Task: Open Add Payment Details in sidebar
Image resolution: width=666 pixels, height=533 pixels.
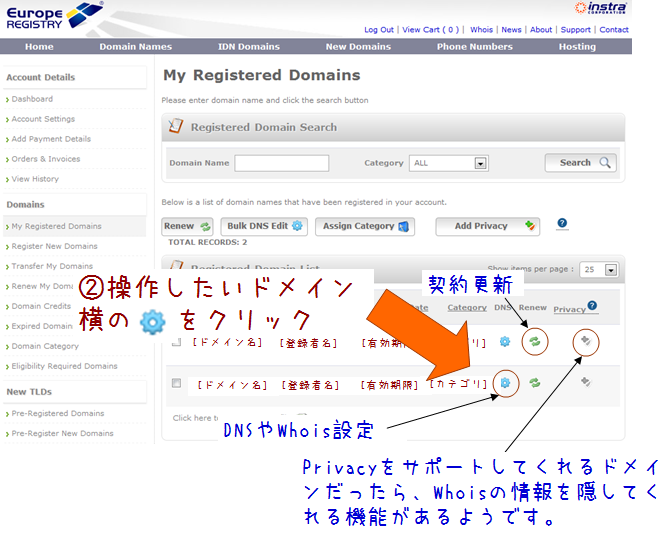Action: coord(51,139)
